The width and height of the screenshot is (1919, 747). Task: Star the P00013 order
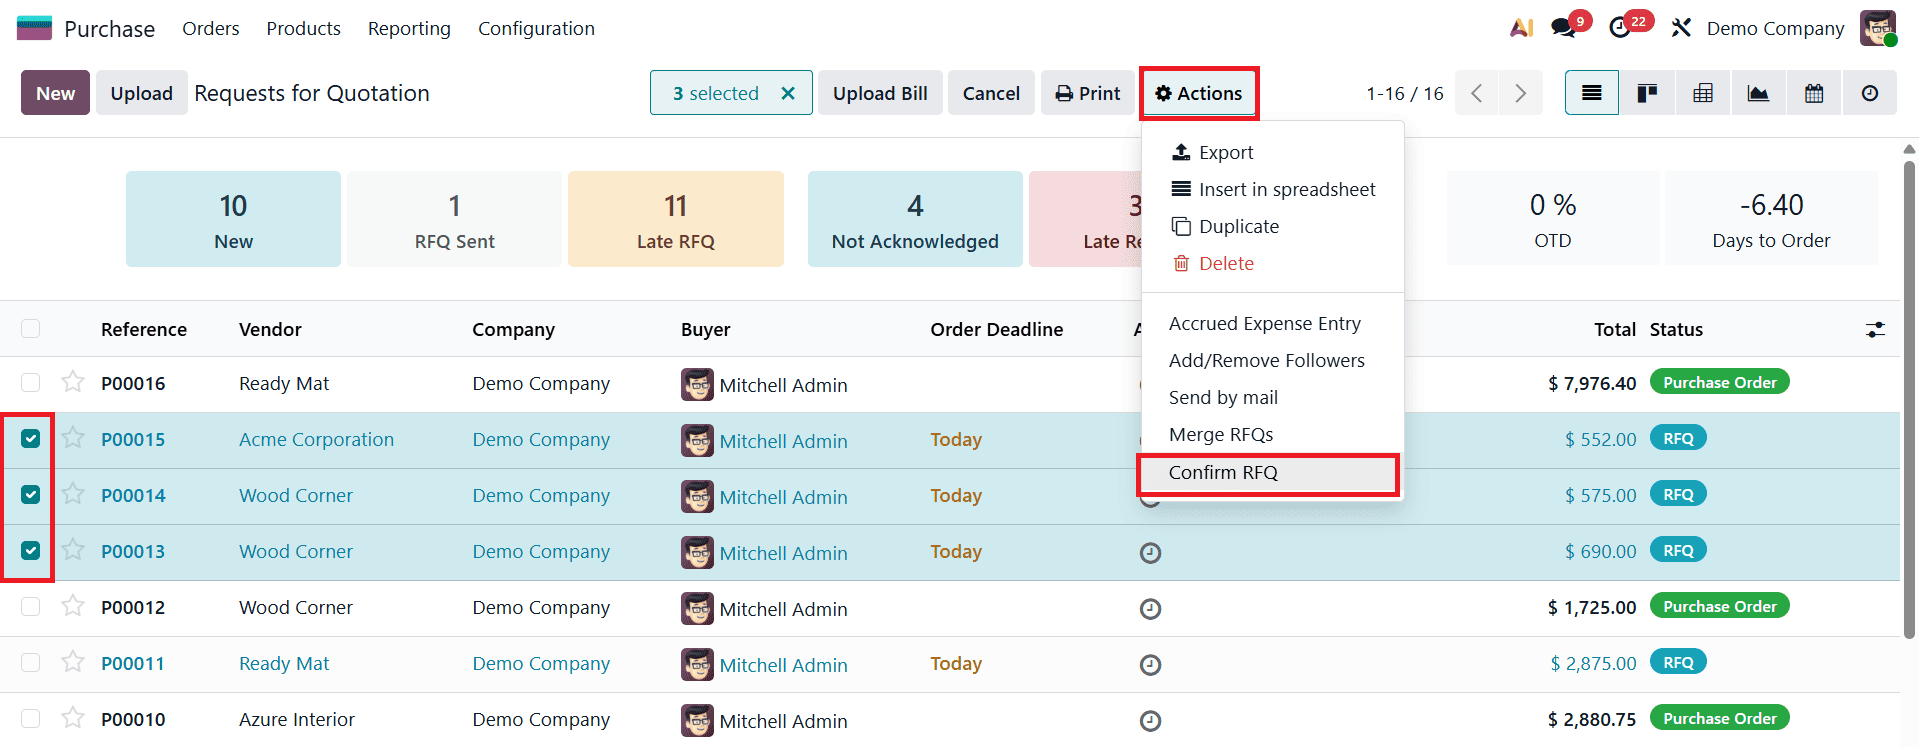coord(73,550)
